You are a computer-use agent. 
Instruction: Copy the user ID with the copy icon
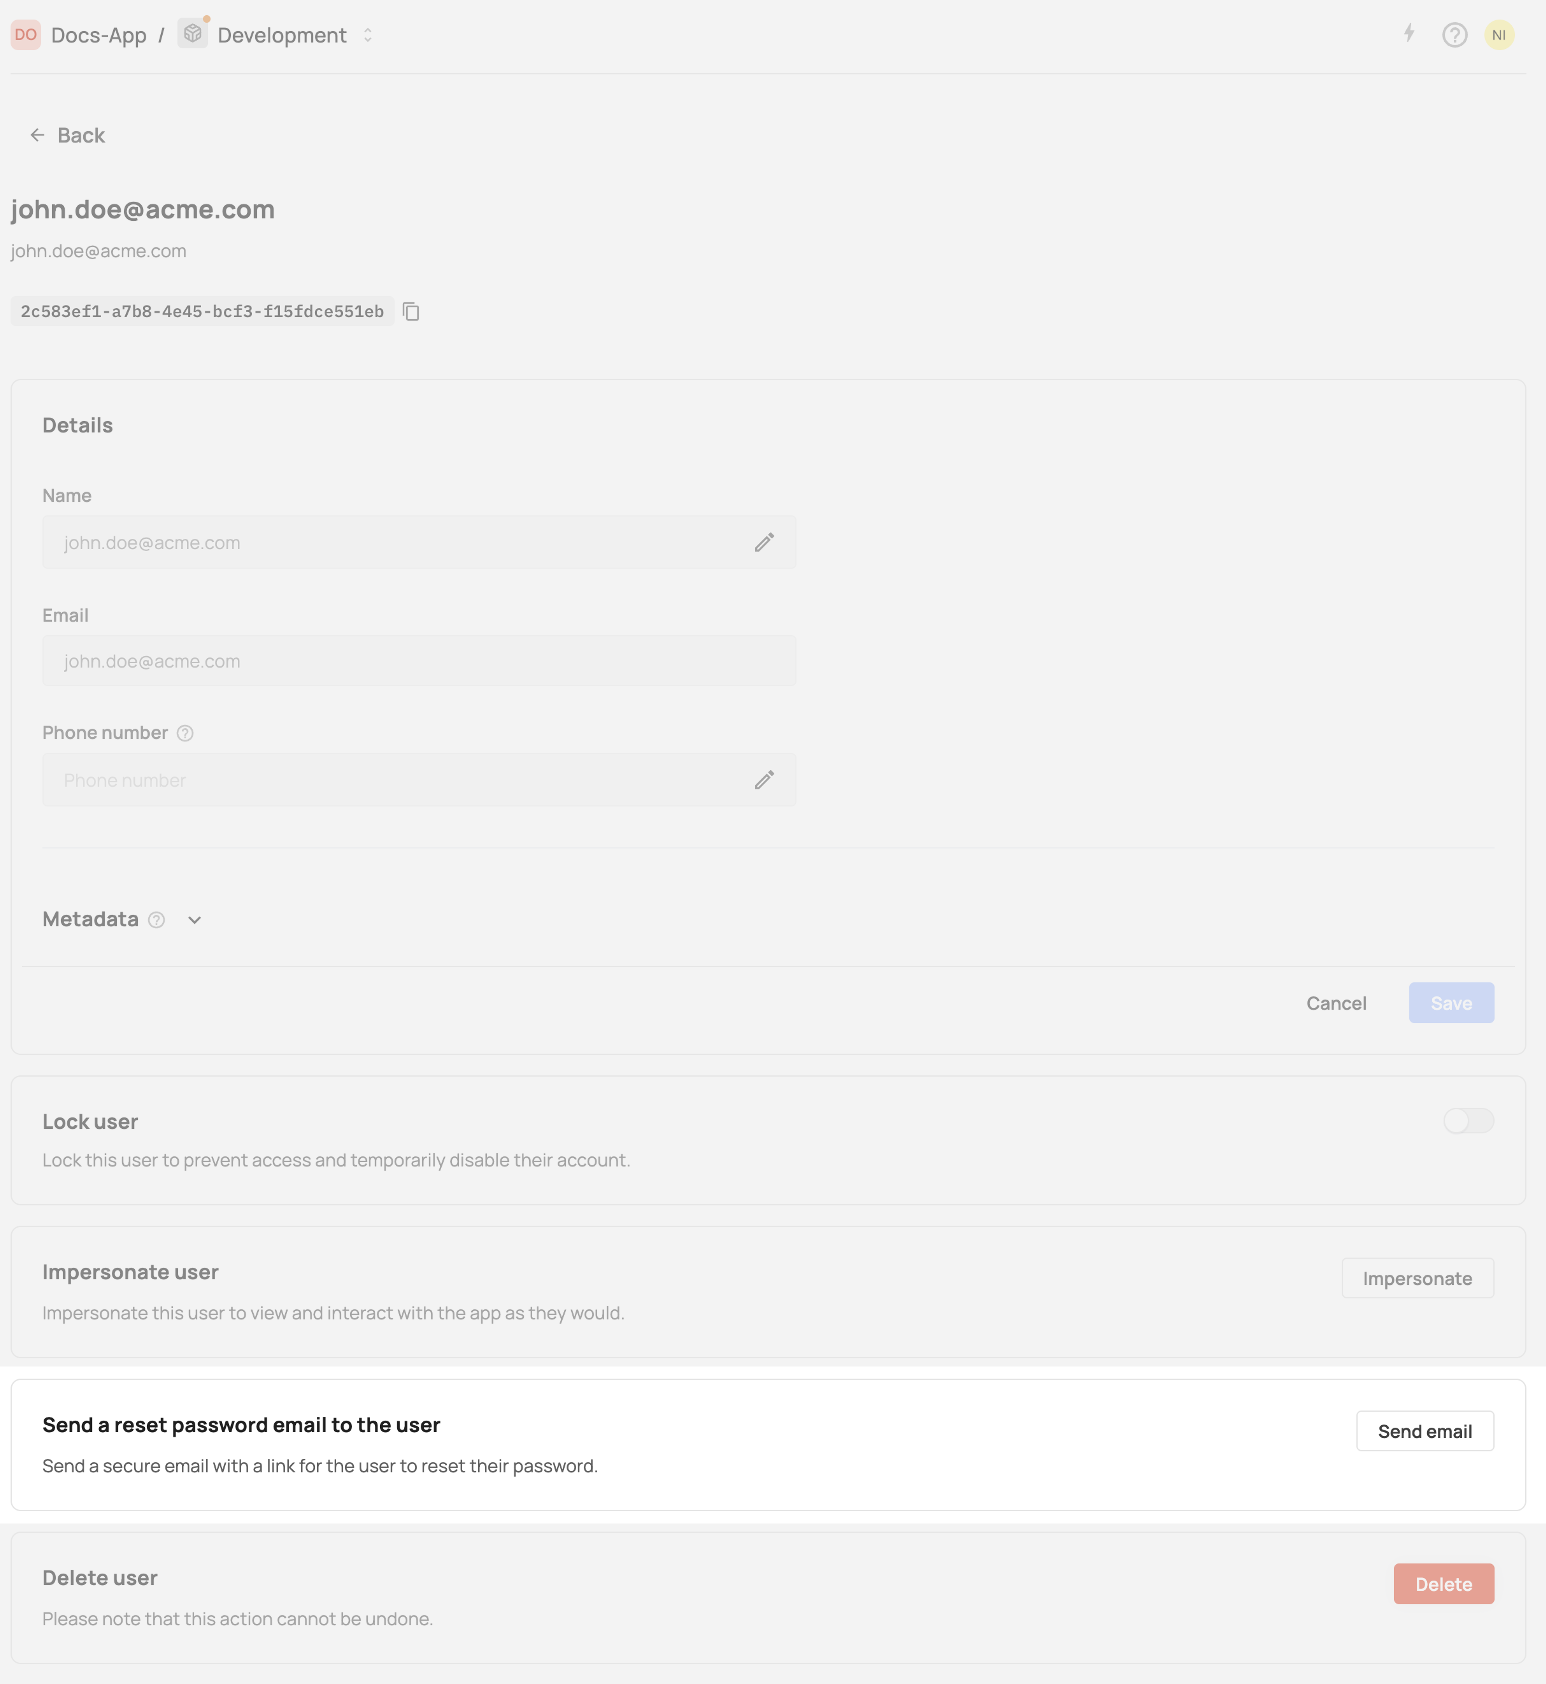click(x=411, y=311)
